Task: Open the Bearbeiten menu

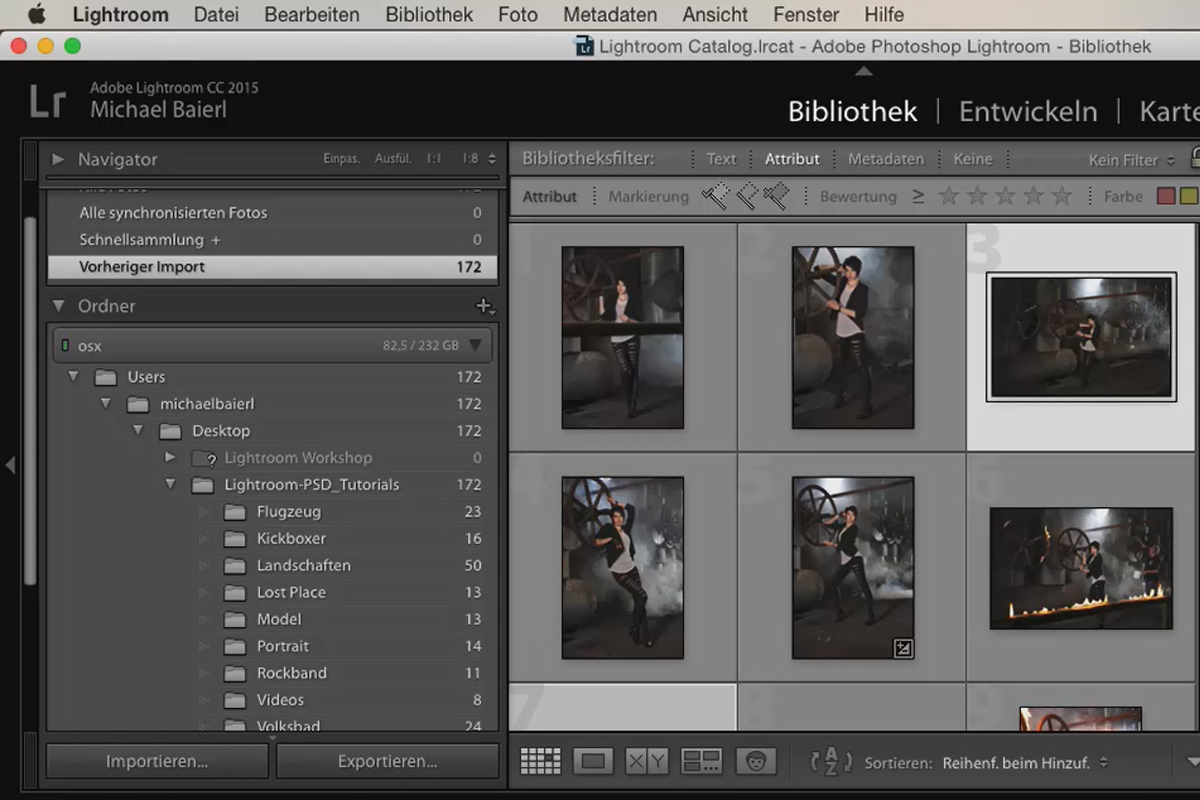Action: pos(312,15)
